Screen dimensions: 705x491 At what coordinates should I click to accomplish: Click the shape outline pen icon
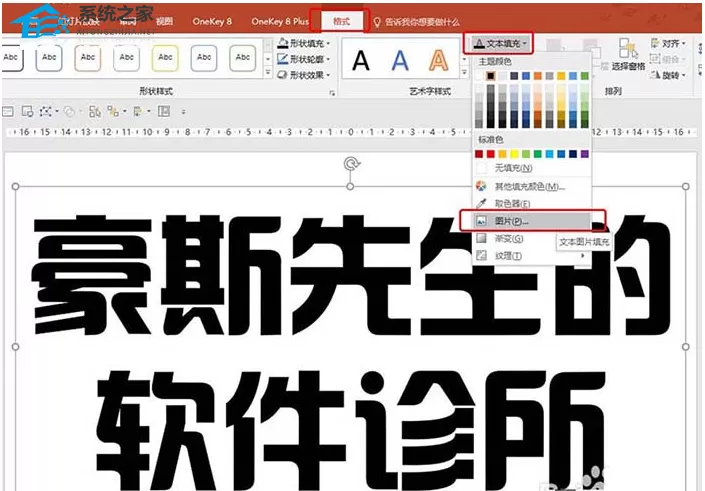point(282,58)
